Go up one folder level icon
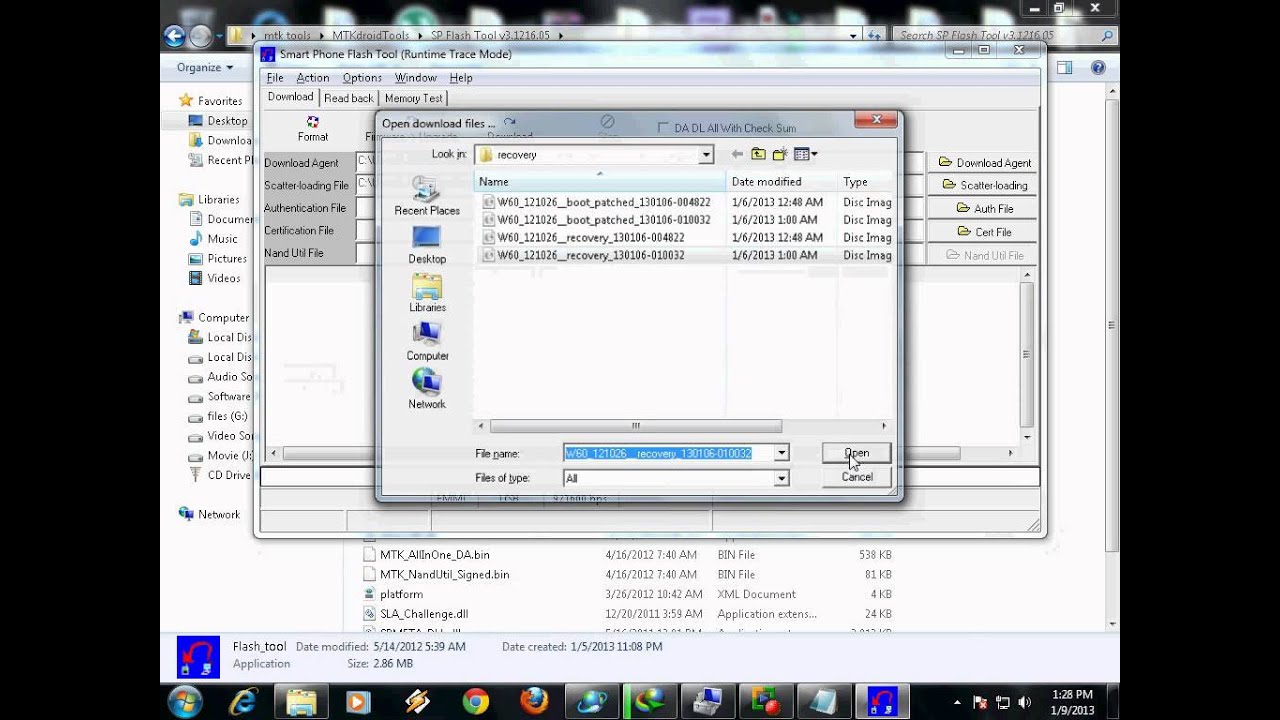Image resolution: width=1280 pixels, height=720 pixels. pyautogui.click(x=758, y=154)
